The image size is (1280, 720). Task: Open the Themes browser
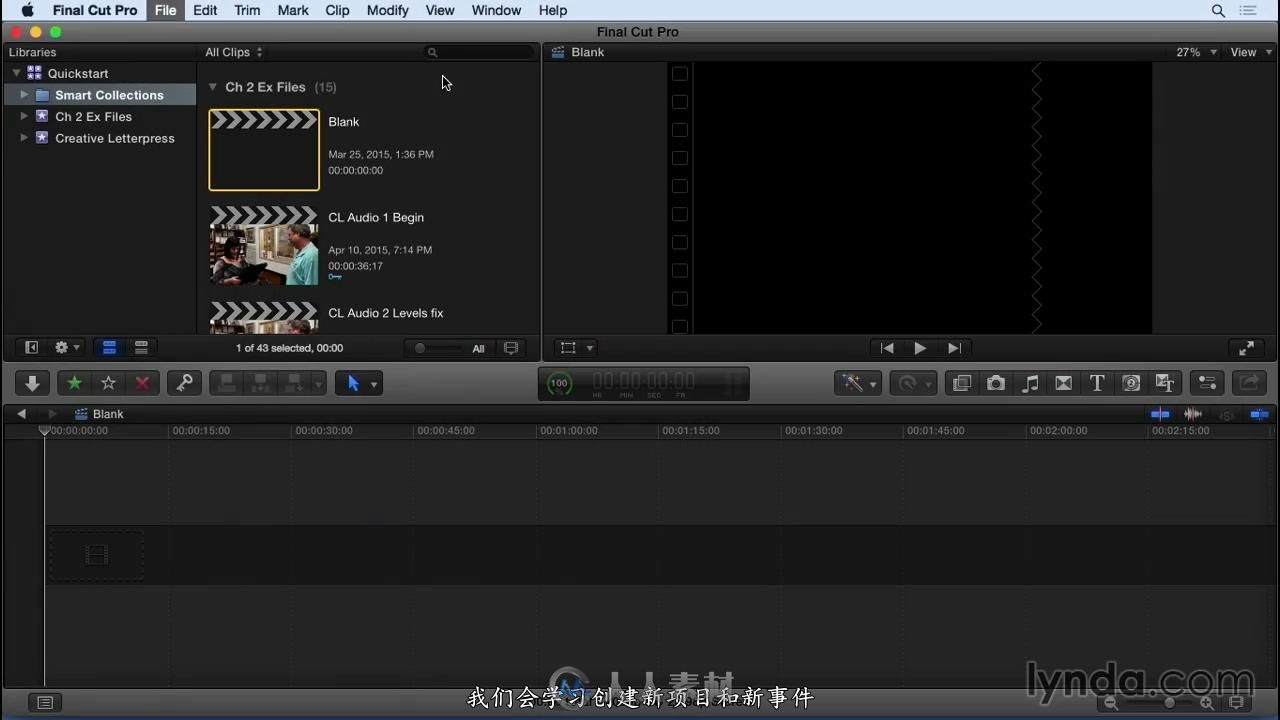pyautogui.click(x=1164, y=383)
